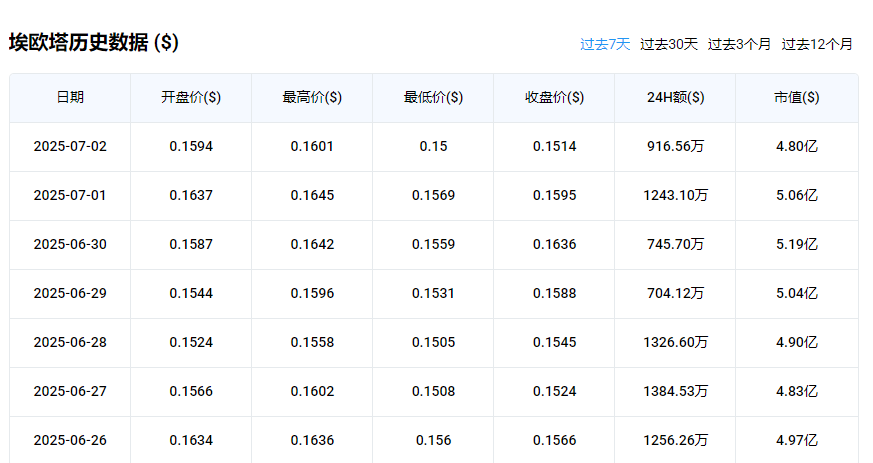Click the market cap 4.83亿

(797, 391)
